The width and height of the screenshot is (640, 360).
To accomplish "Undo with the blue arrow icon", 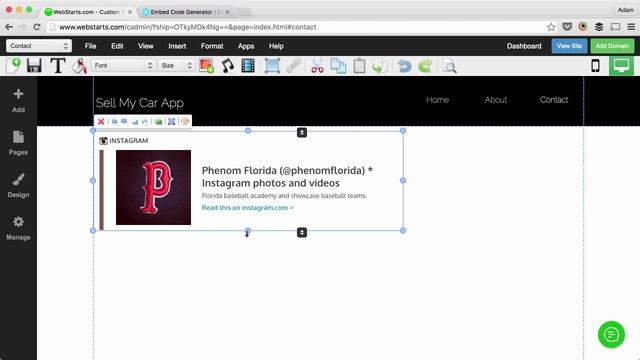I will [404, 66].
